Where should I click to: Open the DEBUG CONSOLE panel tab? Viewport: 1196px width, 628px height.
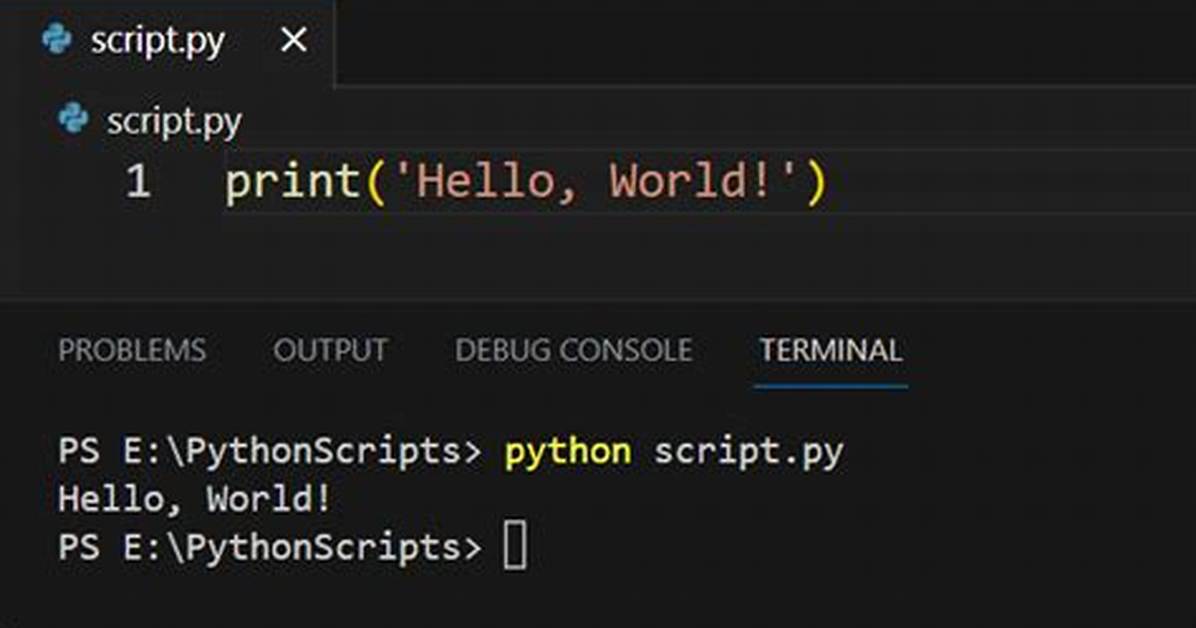[574, 350]
